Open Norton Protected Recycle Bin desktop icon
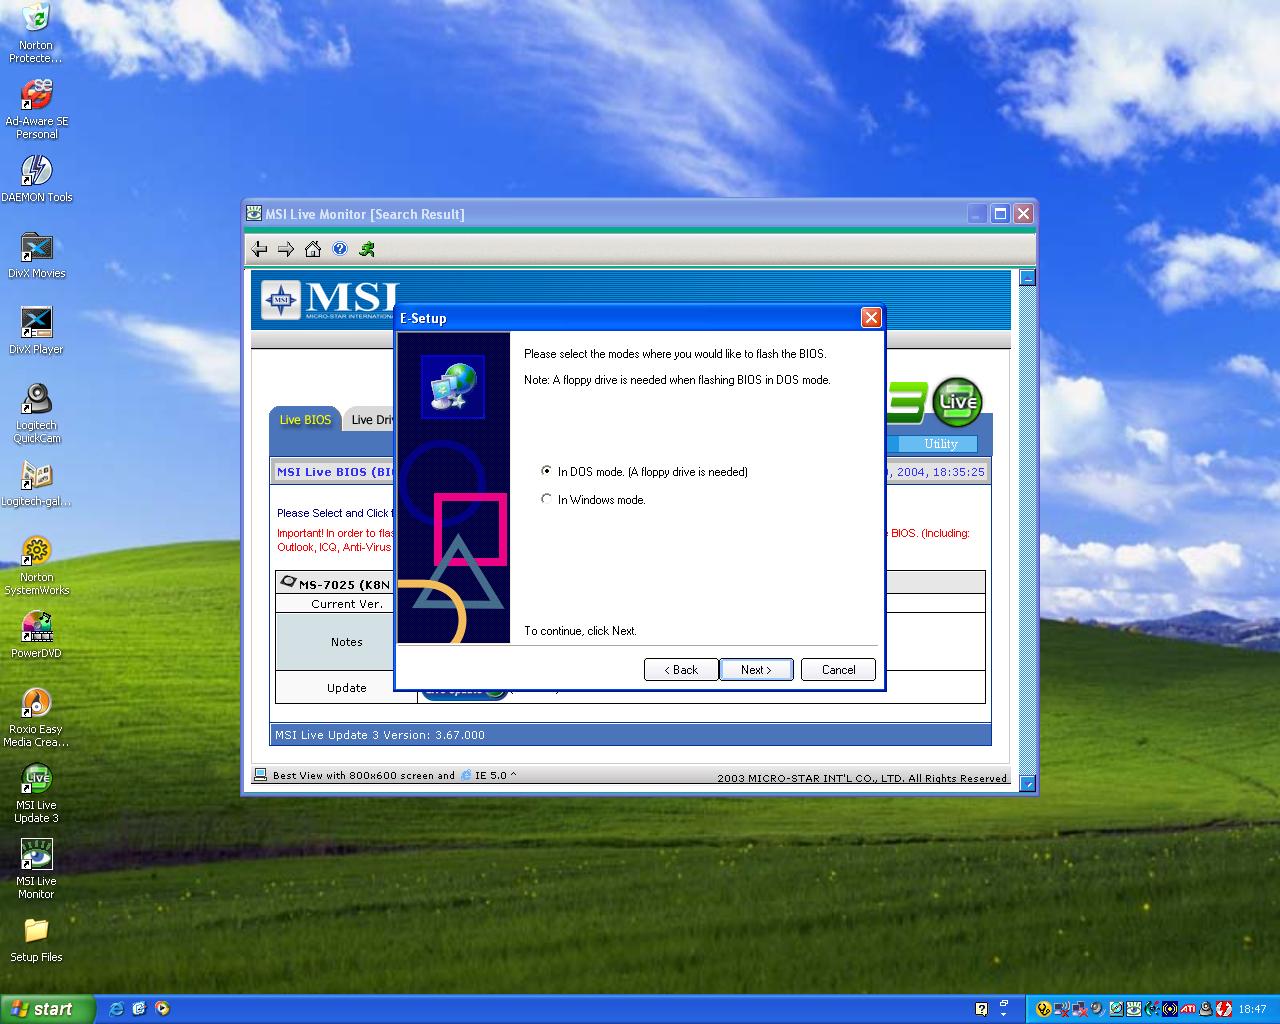1280x1024 pixels. coord(36,33)
